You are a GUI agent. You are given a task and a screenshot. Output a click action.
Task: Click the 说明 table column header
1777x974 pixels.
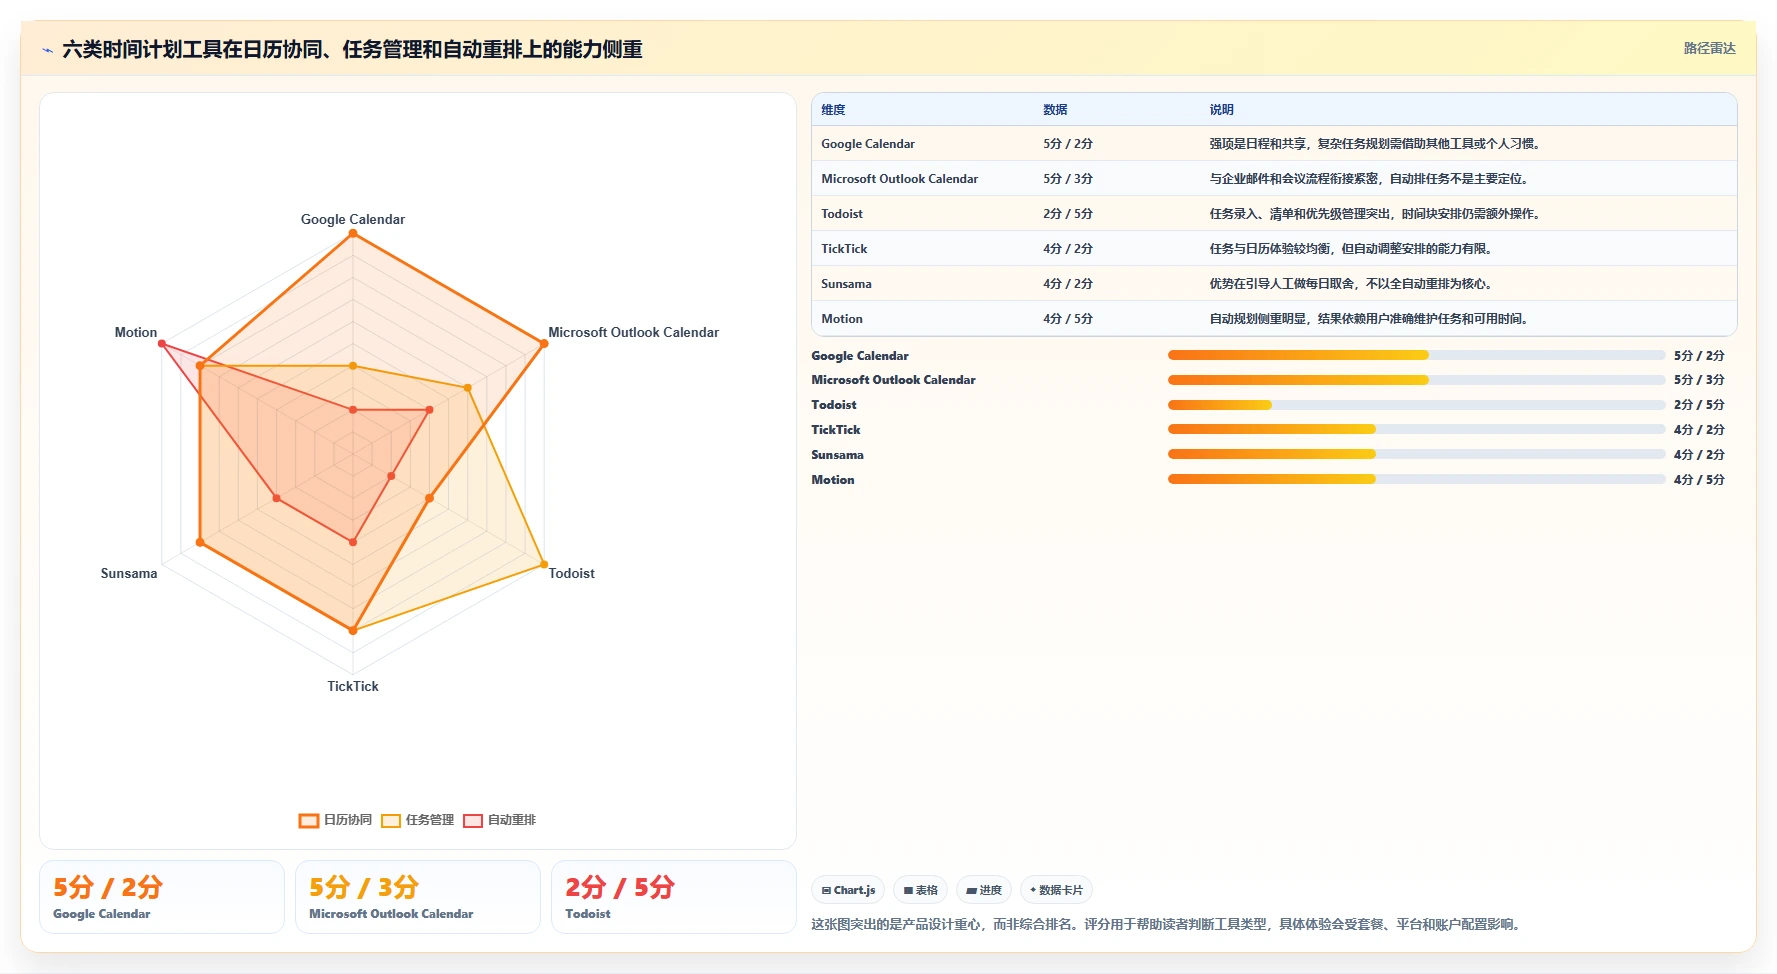[x=1221, y=110]
